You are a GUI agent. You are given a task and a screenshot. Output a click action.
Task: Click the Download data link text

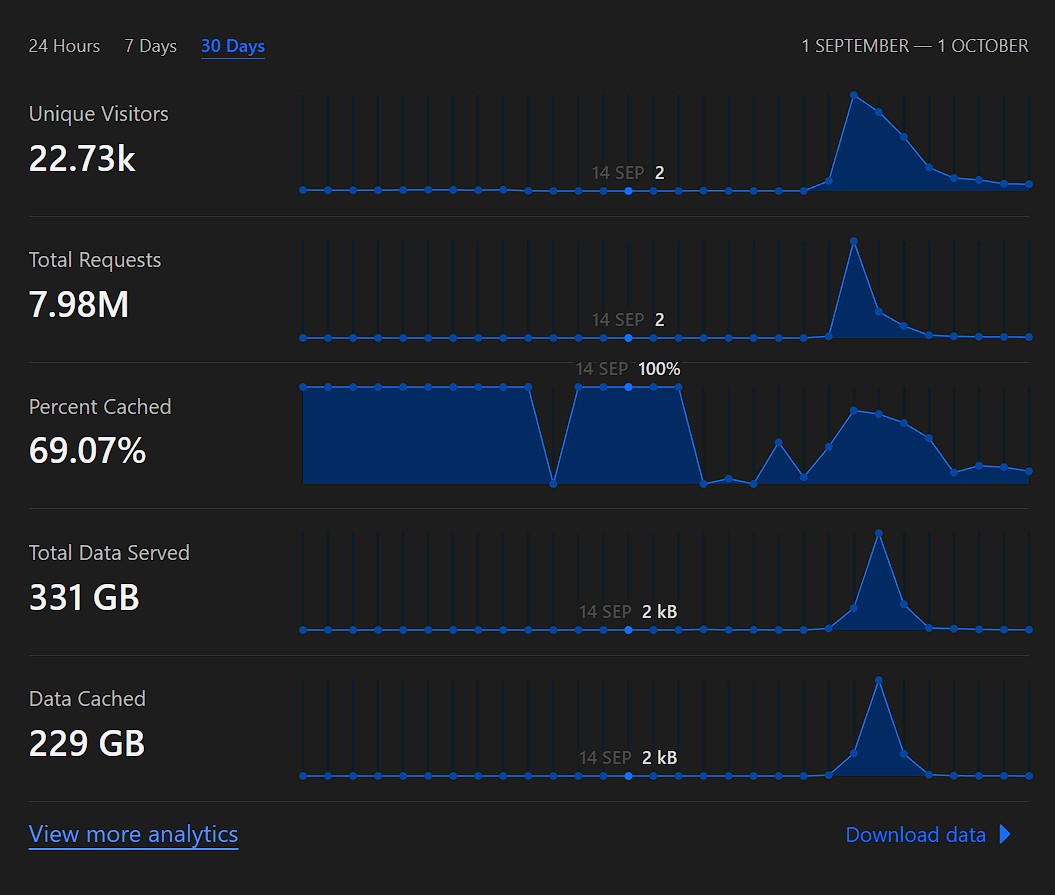click(x=915, y=835)
